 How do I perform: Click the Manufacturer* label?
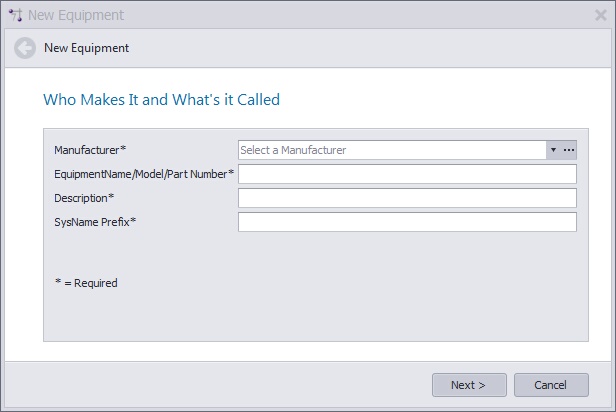[x=90, y=150]
